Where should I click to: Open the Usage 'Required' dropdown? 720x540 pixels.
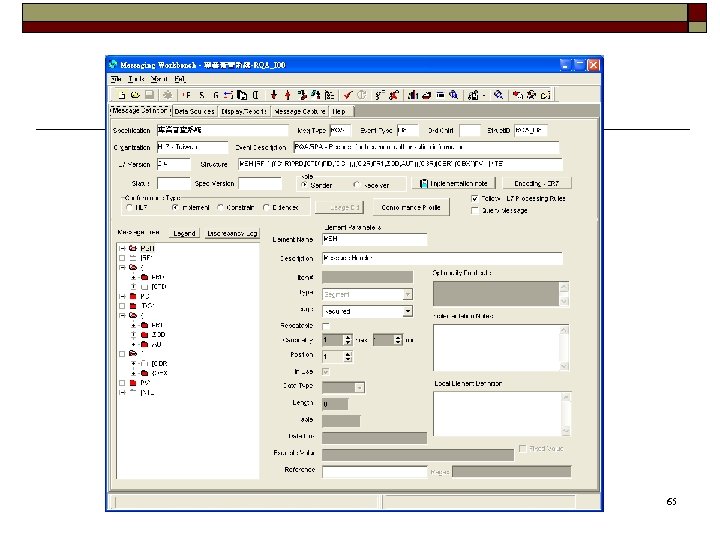pos(407,311)
